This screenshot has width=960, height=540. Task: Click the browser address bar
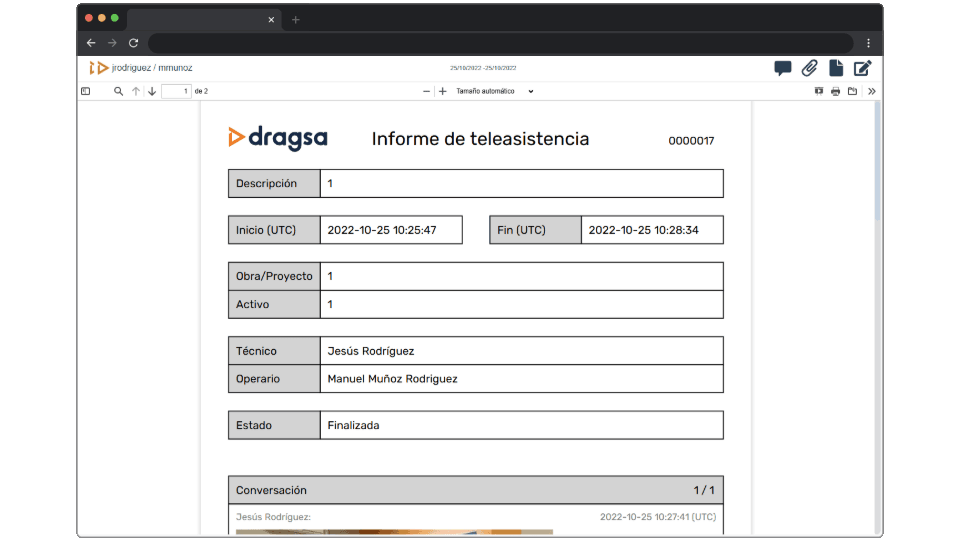(x=501, y=43)
